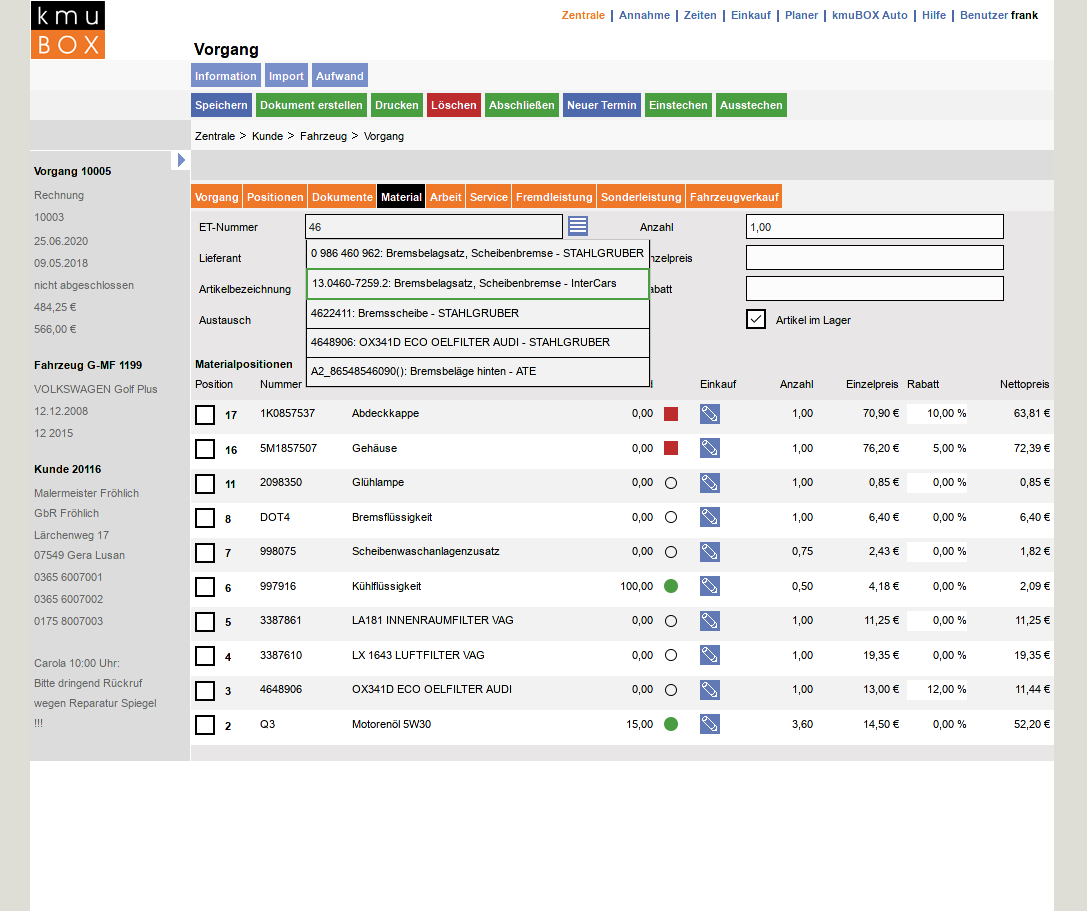
Task: Click the Einkauf tag icon for Abdeckkappe
Action: point(710,414)
